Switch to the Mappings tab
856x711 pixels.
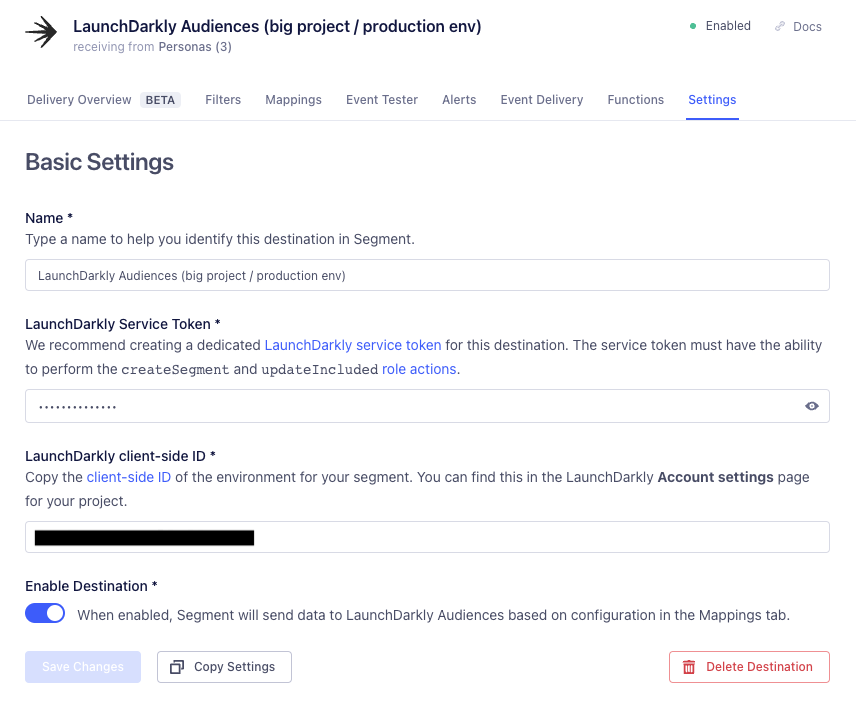[293, 100]
